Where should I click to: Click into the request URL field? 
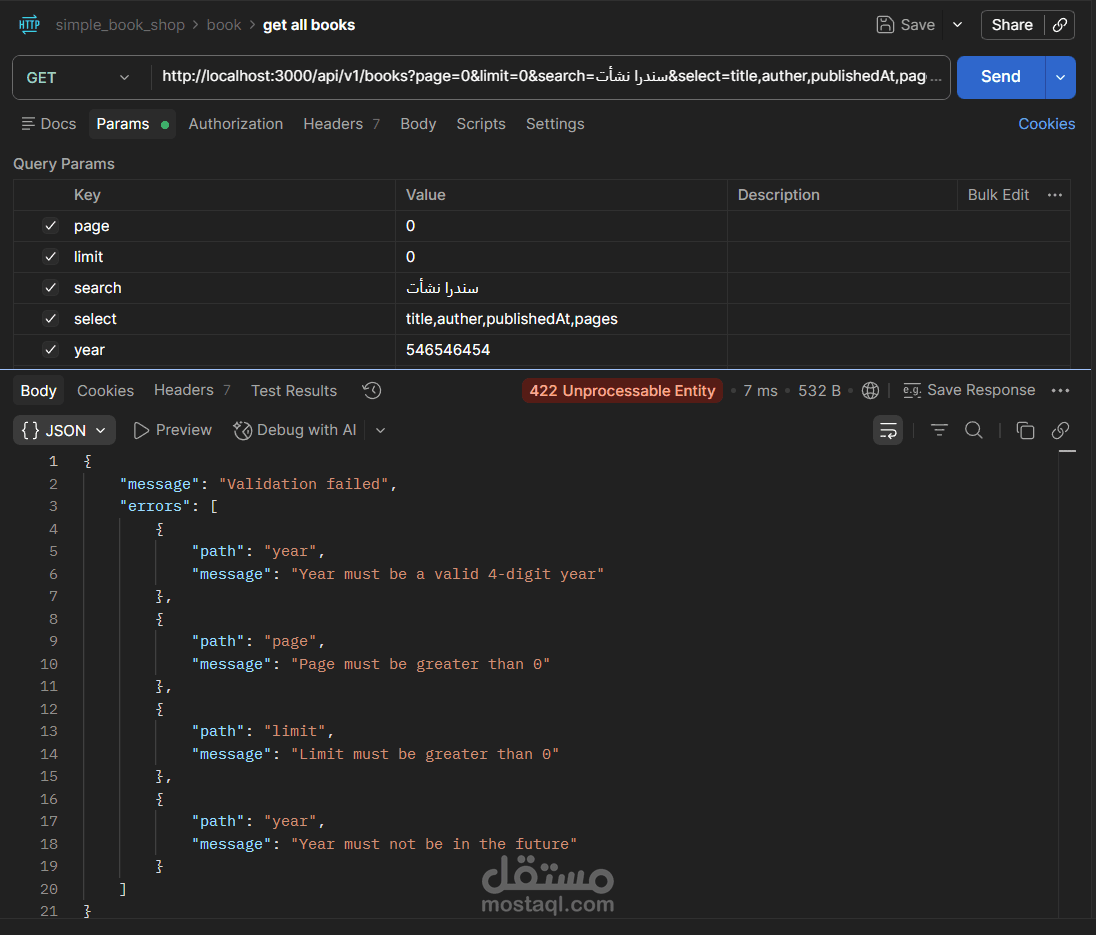(550, 77)
